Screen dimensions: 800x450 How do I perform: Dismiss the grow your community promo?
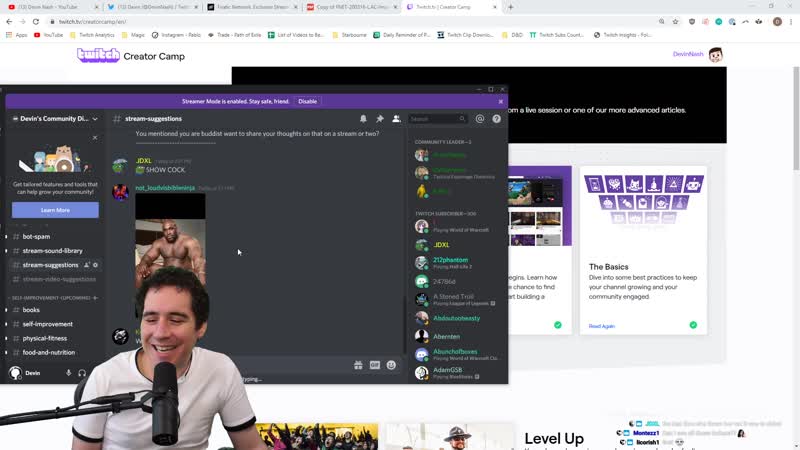click(x=95, y=138)
